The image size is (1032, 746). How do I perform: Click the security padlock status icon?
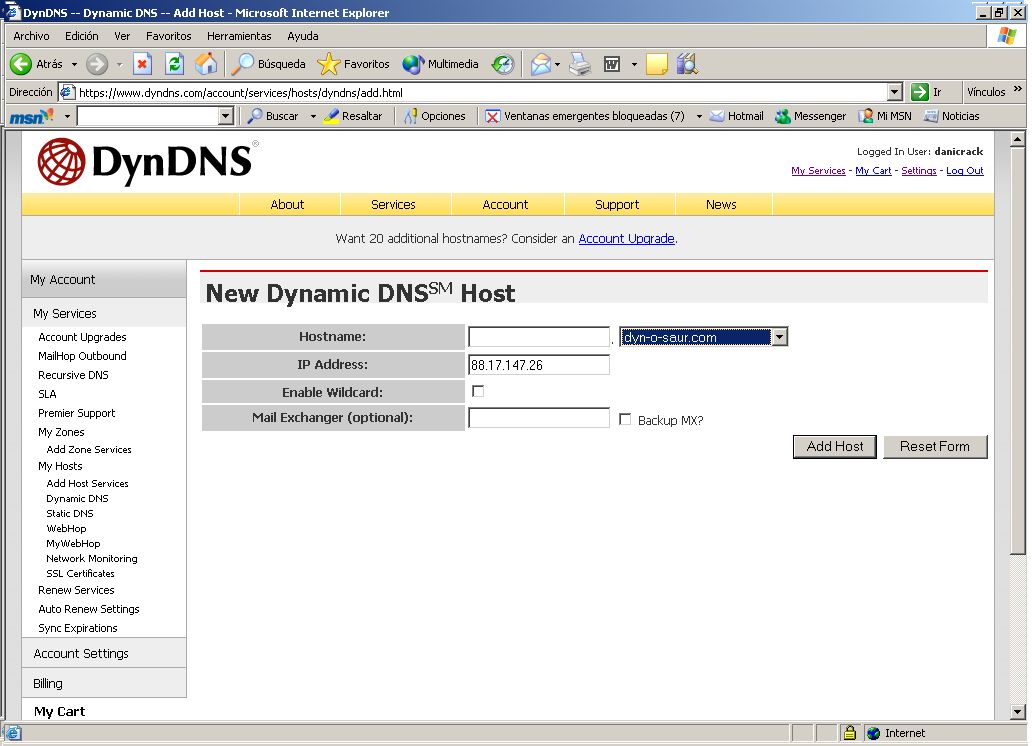pos(850,732)
